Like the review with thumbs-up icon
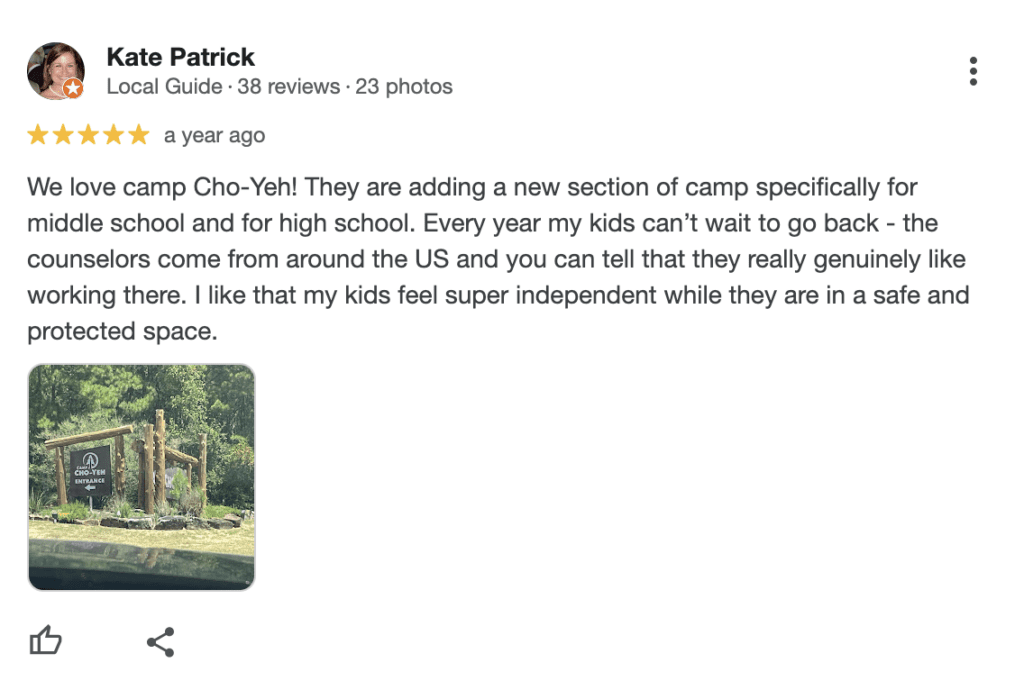The image size is (1024, 699). 46,641
